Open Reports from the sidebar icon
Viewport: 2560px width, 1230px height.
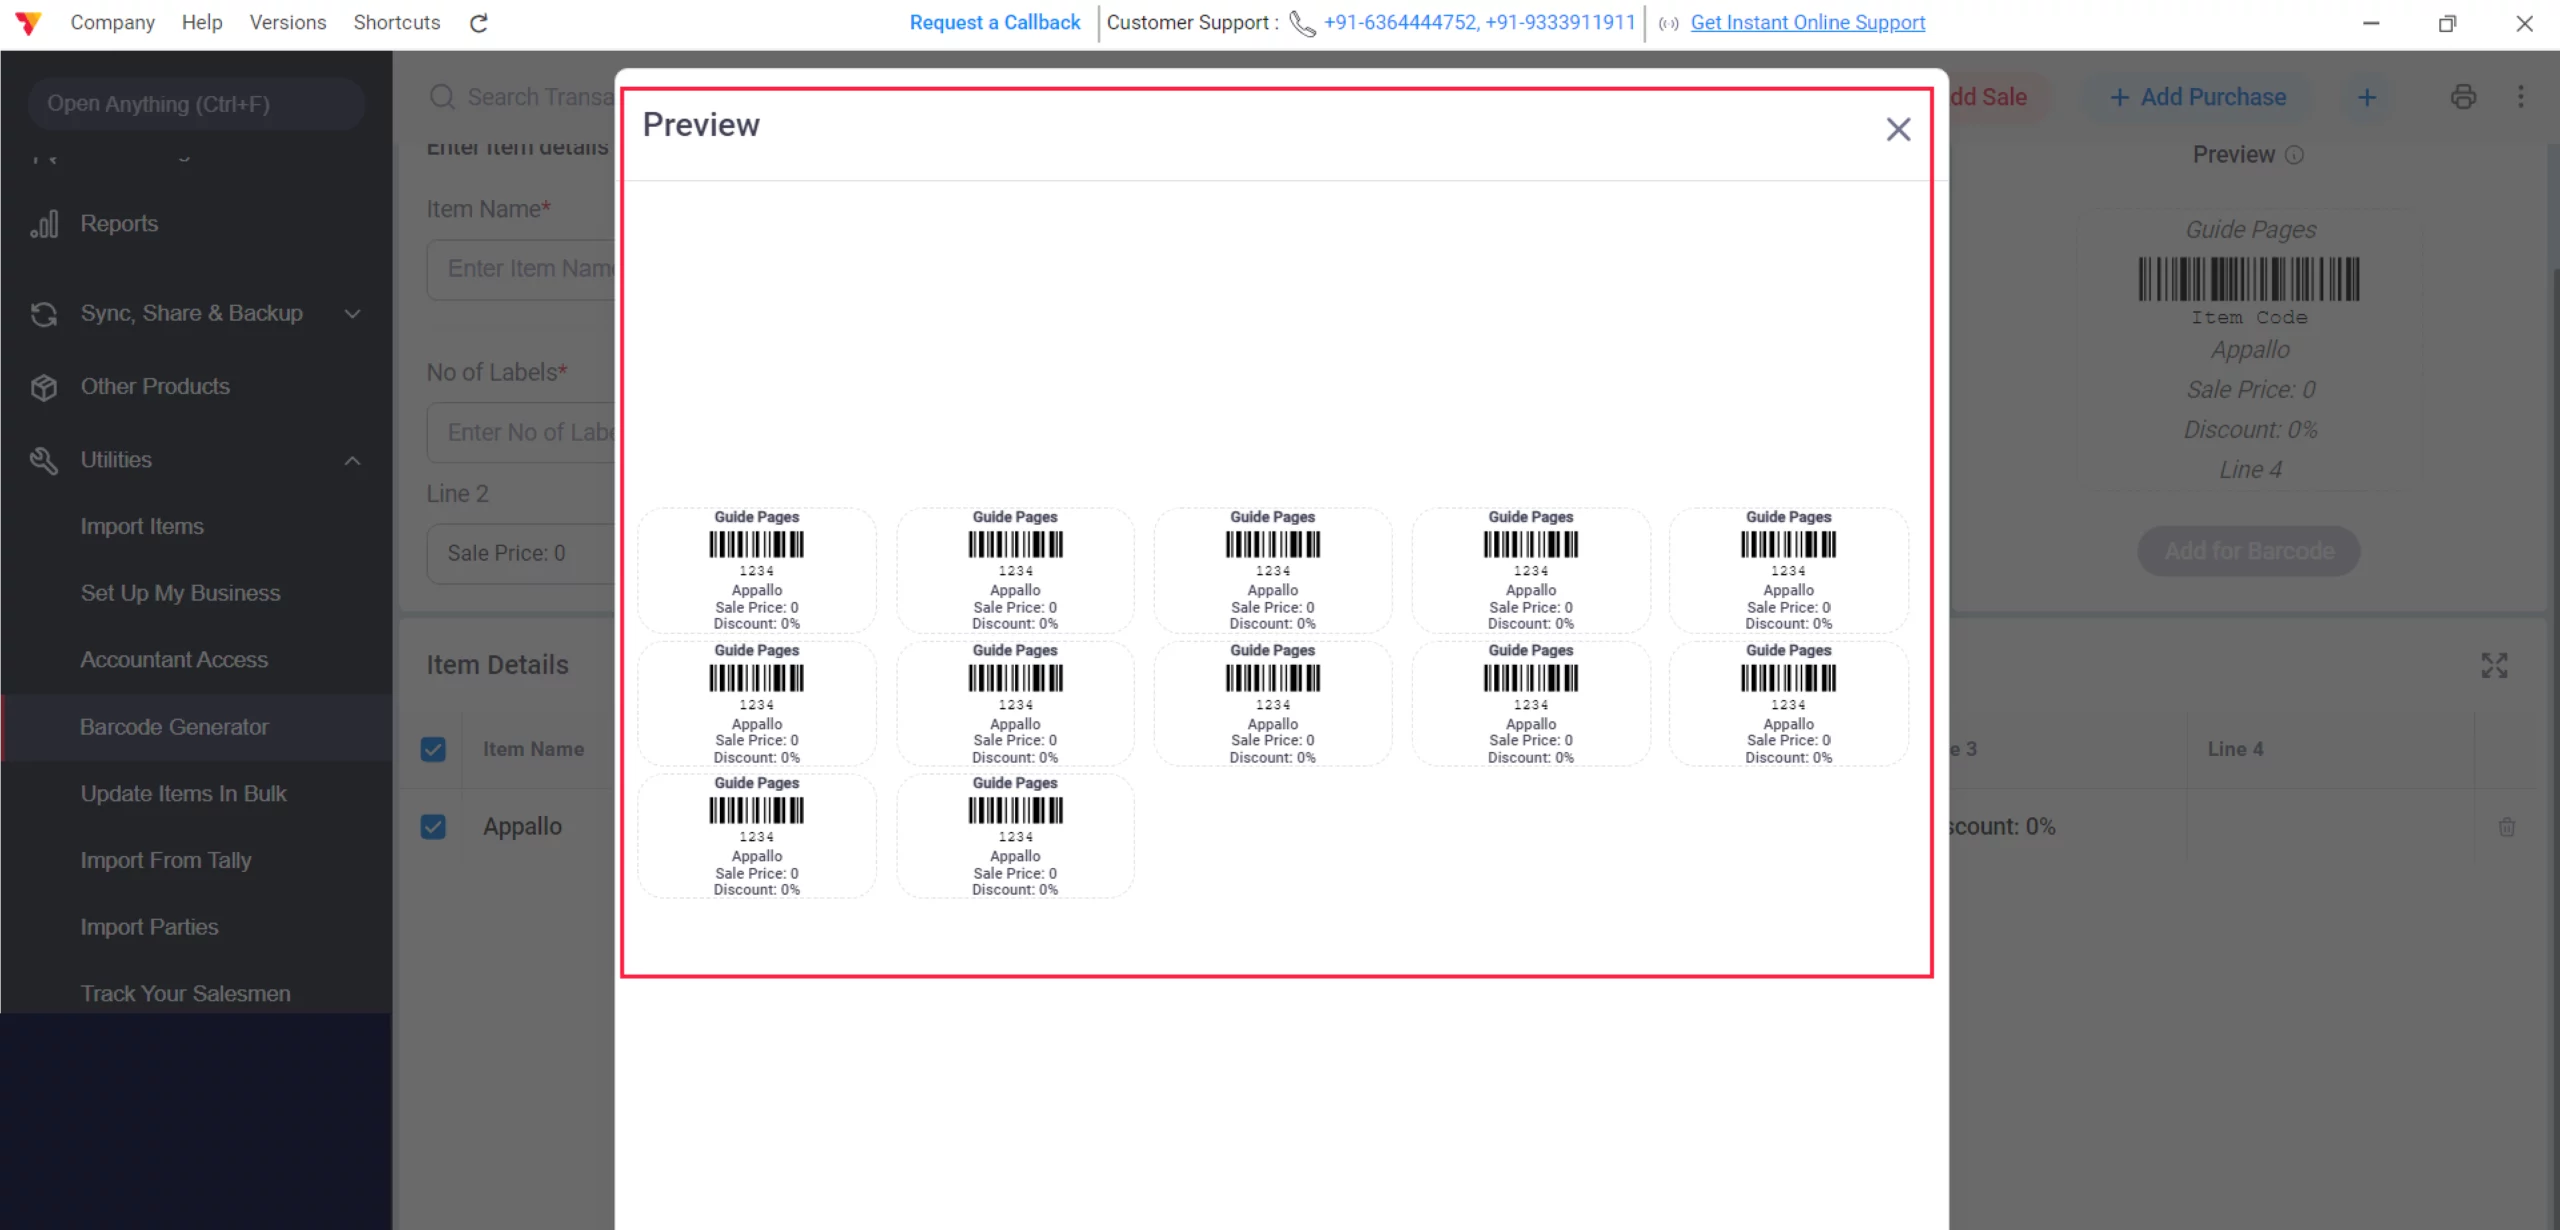(x=44, y=223)
